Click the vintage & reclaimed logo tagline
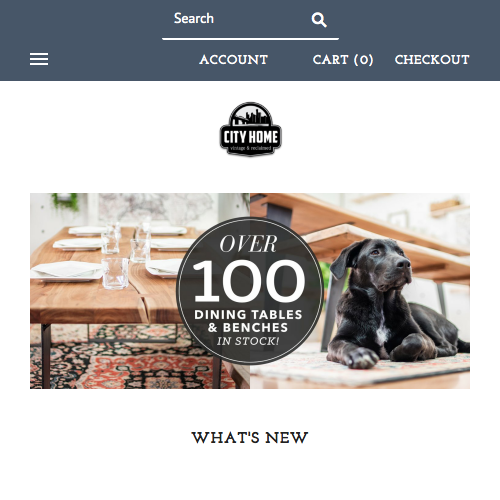 (251, 148)
